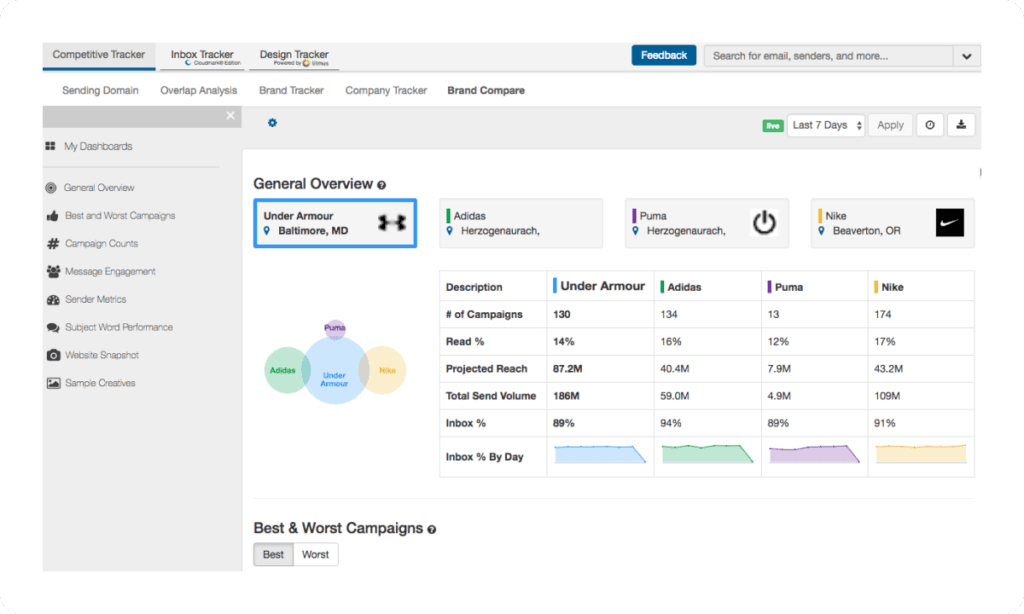This screenshot has width=1024, height=614.
Task: Click the Message Engagement people icon
Action: pos(53,271)
